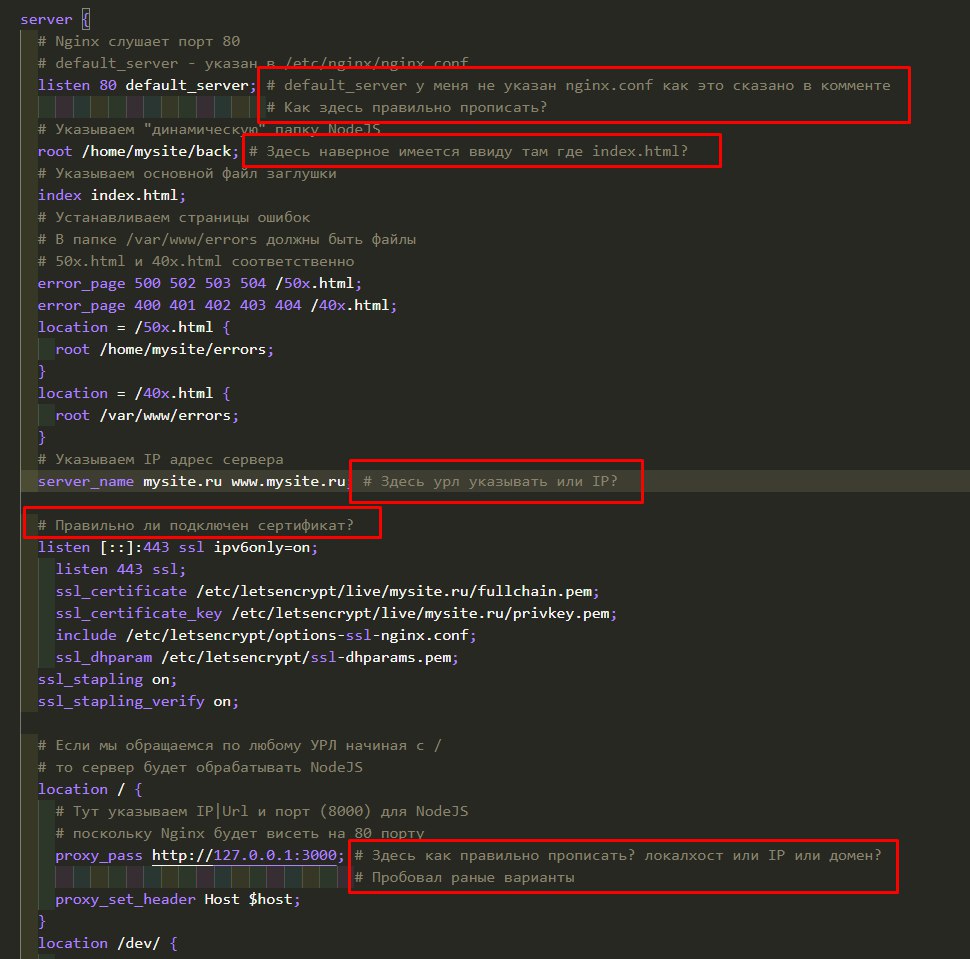Click the "index index.html;" line
The image size is (970, 959).
(x=111, y=196)
